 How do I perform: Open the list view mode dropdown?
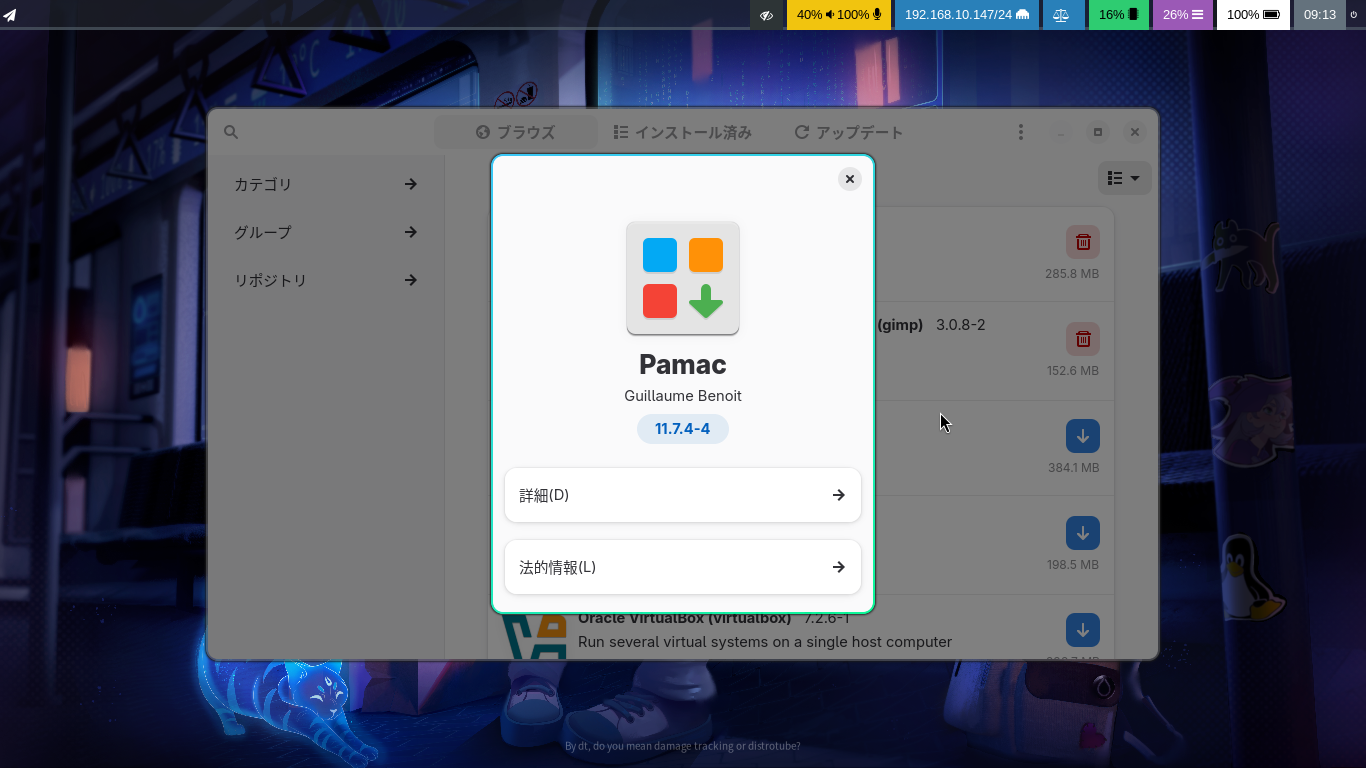coord(1125,178)
